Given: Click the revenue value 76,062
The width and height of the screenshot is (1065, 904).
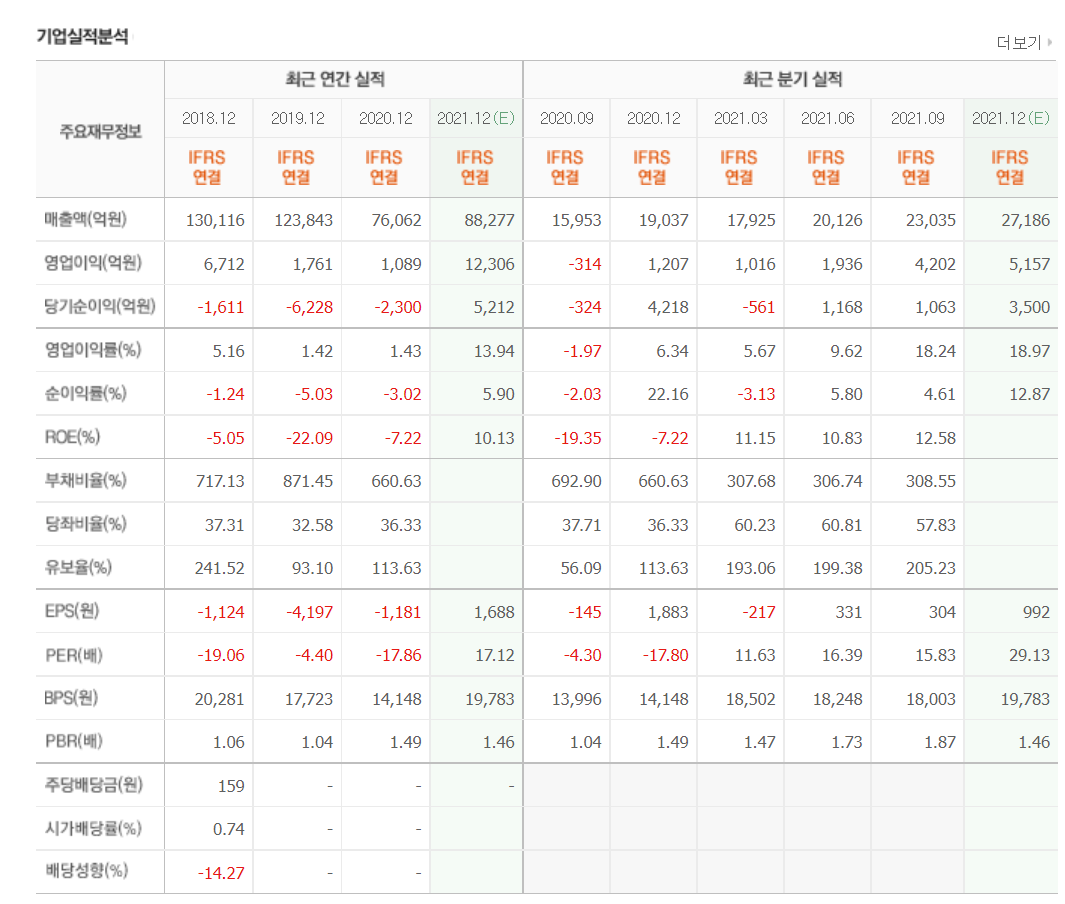Looking at the screenshot, I should pos(397,220).
